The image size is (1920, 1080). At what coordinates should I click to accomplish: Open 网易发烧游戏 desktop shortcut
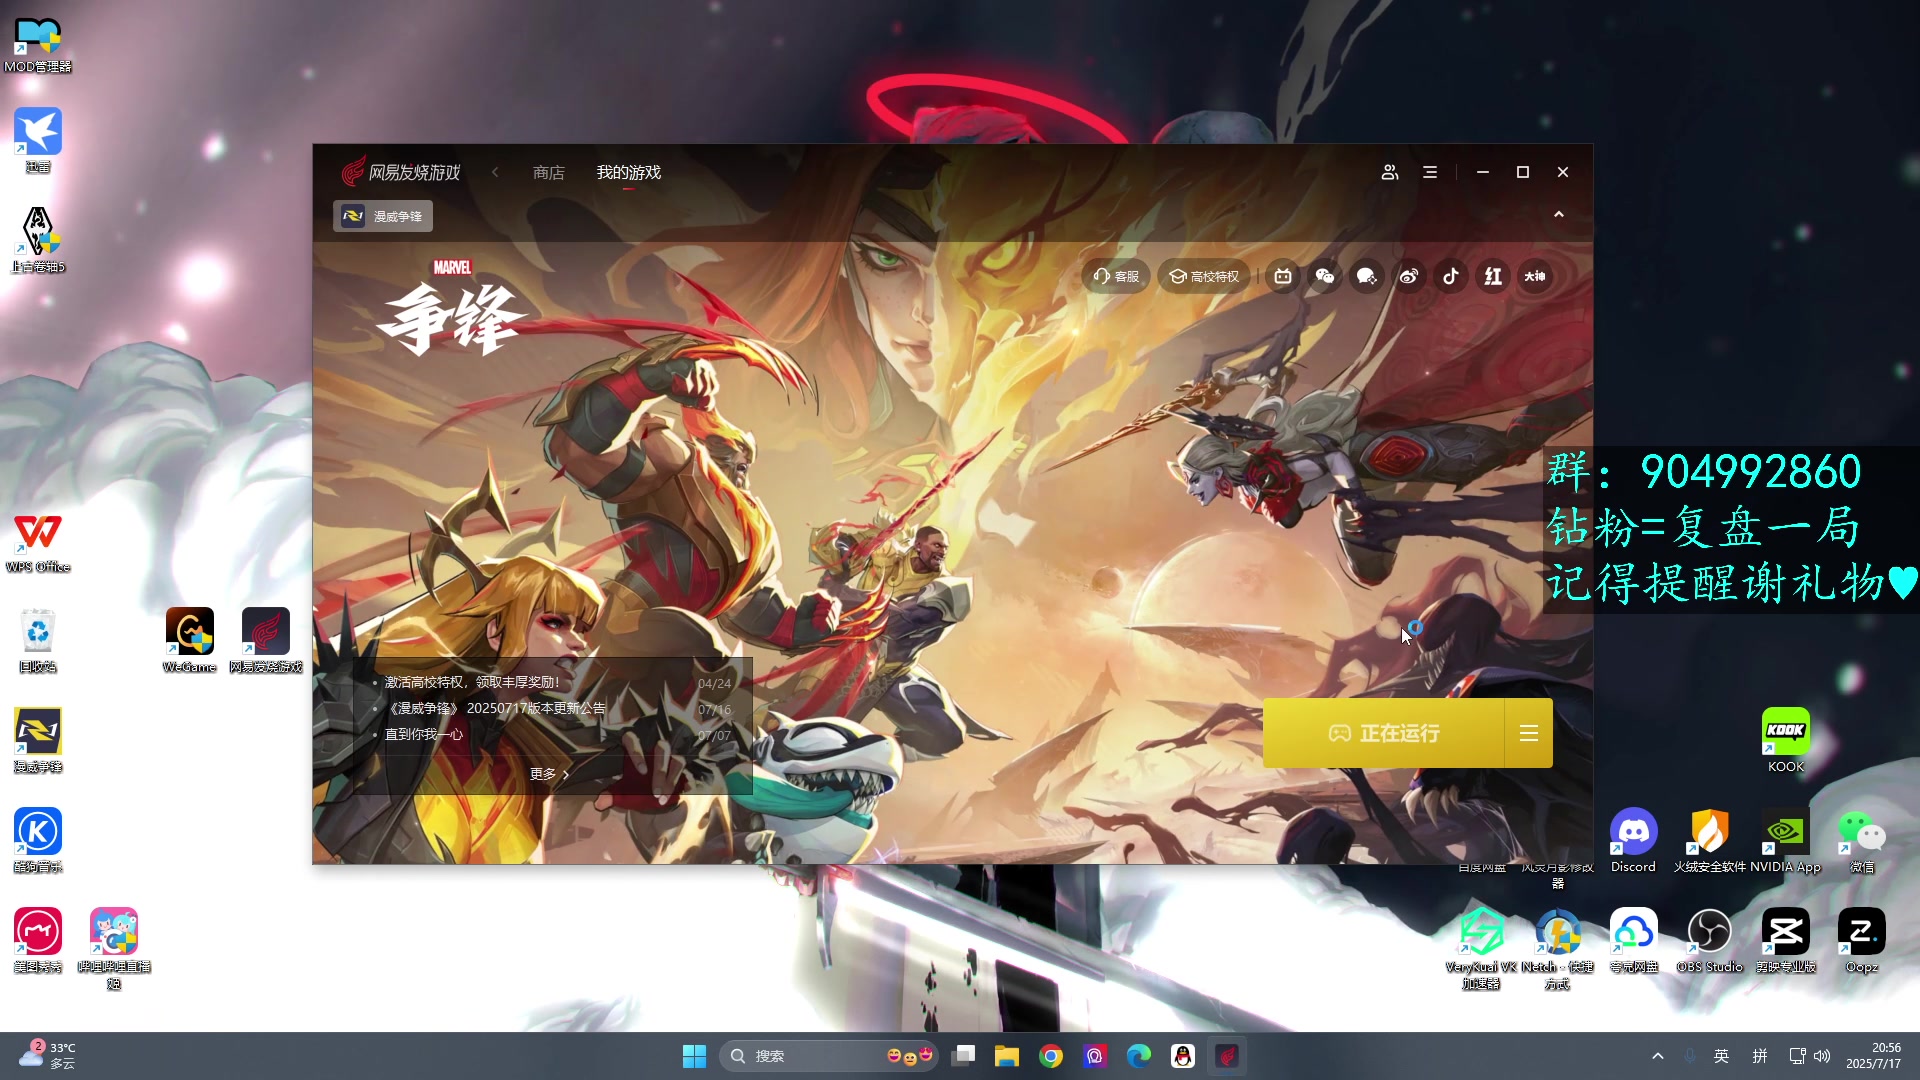tap(266, 640)
